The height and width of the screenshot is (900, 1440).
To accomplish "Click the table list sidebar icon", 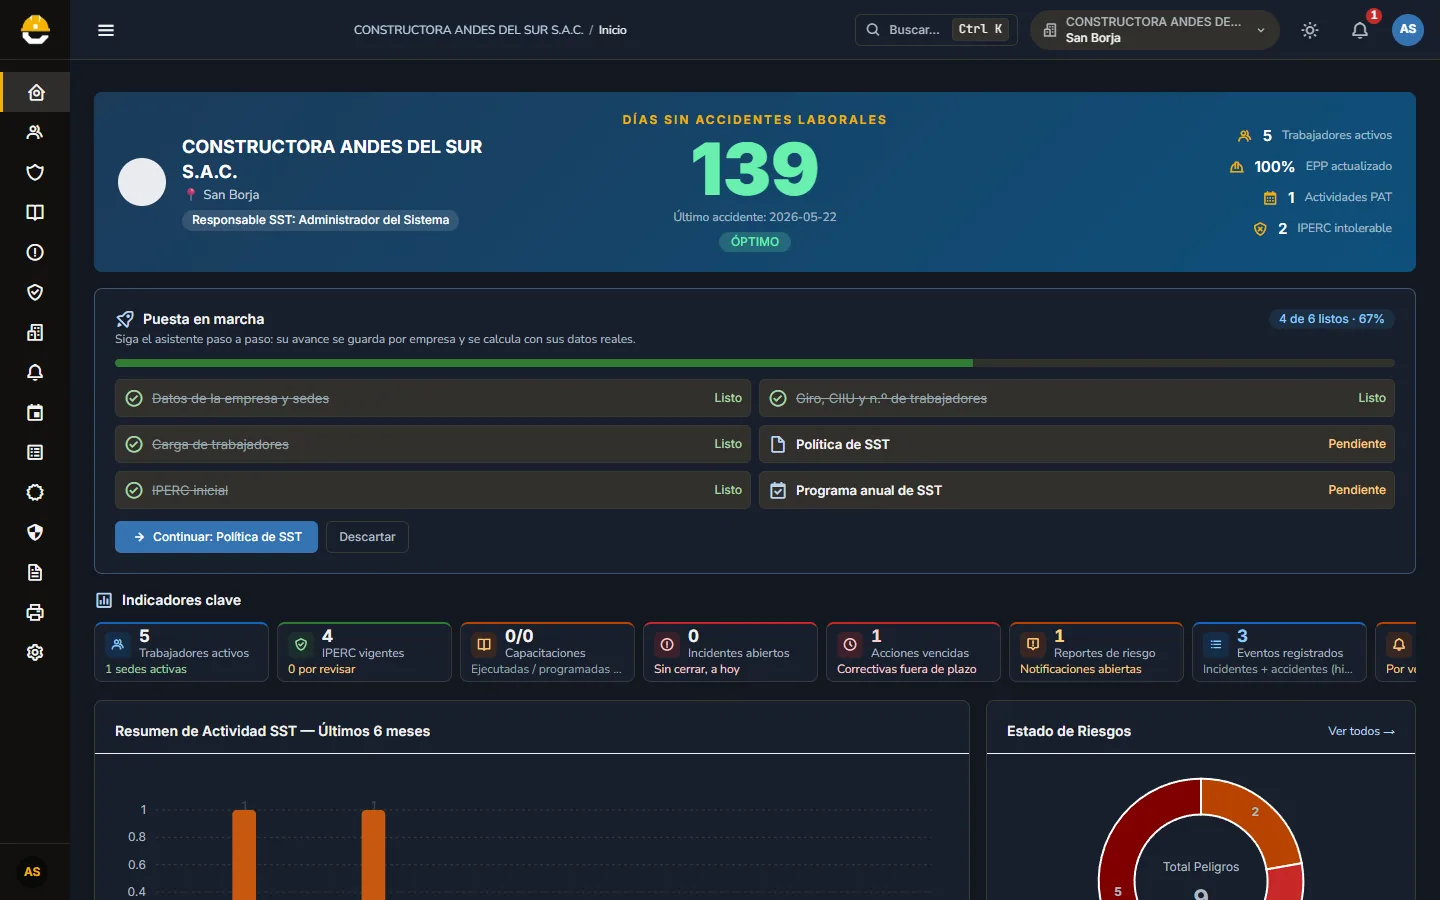I will point(35,452).
